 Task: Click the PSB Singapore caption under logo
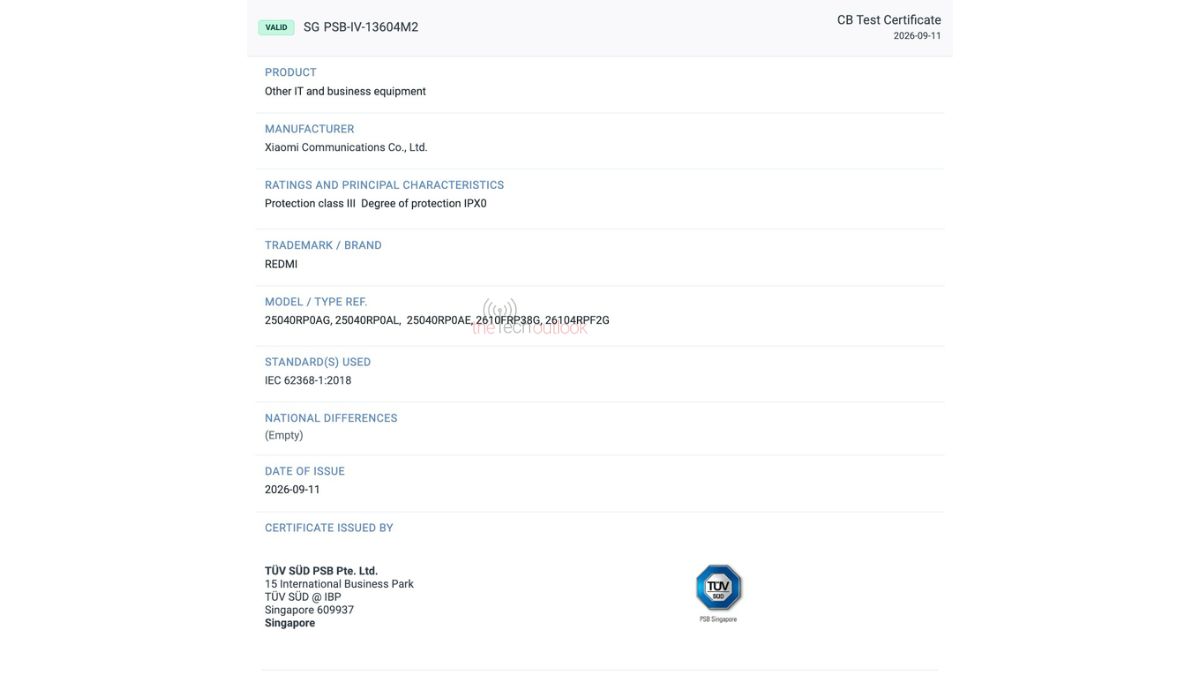coord(718,619)
